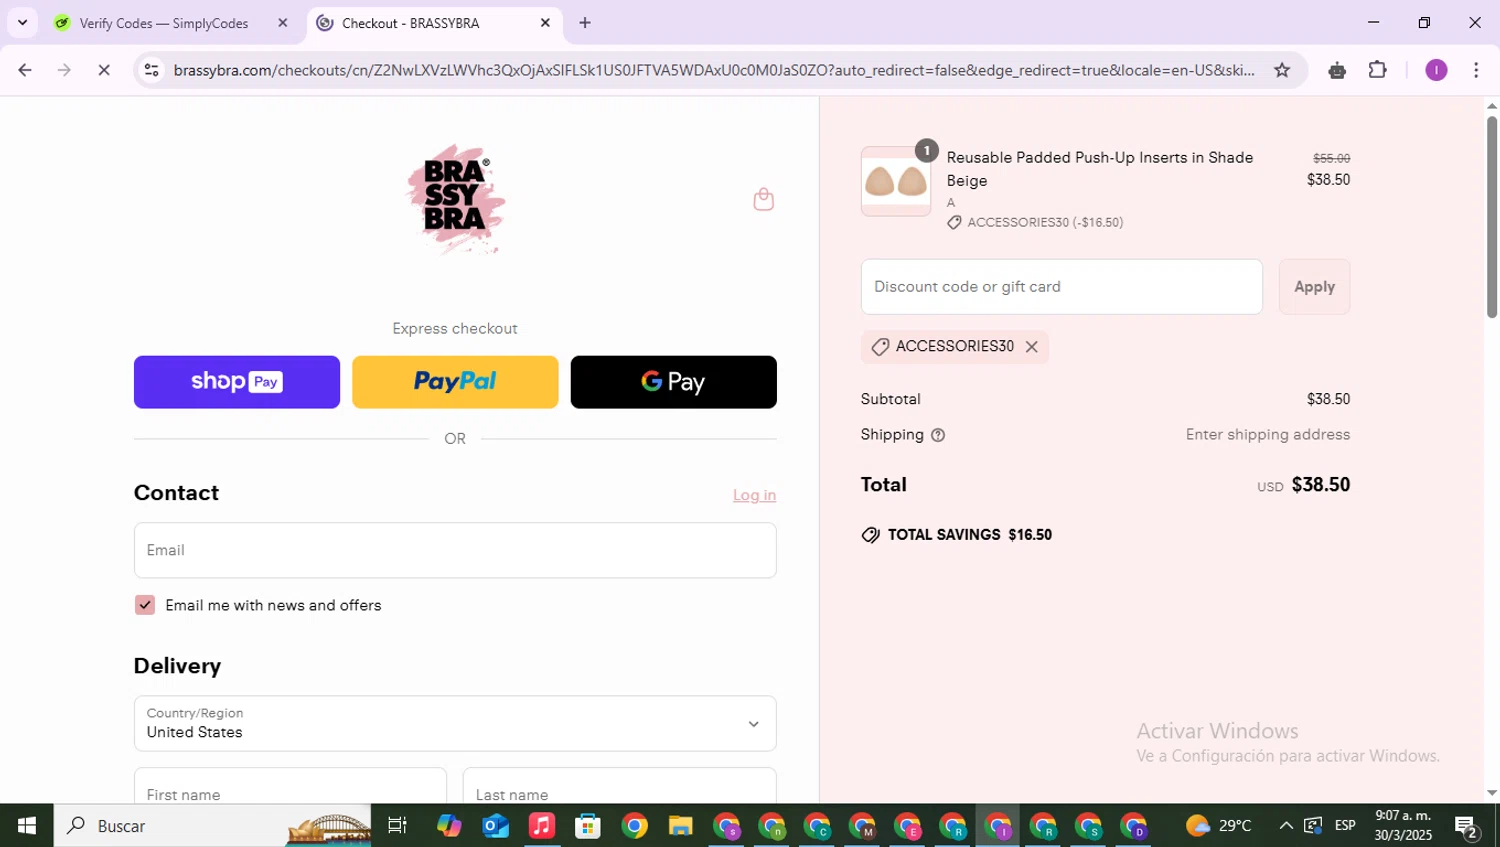Open the Chrome extensions puzzle icon
Viewport: 1500px width, 847px height.
click(1378, 70)
